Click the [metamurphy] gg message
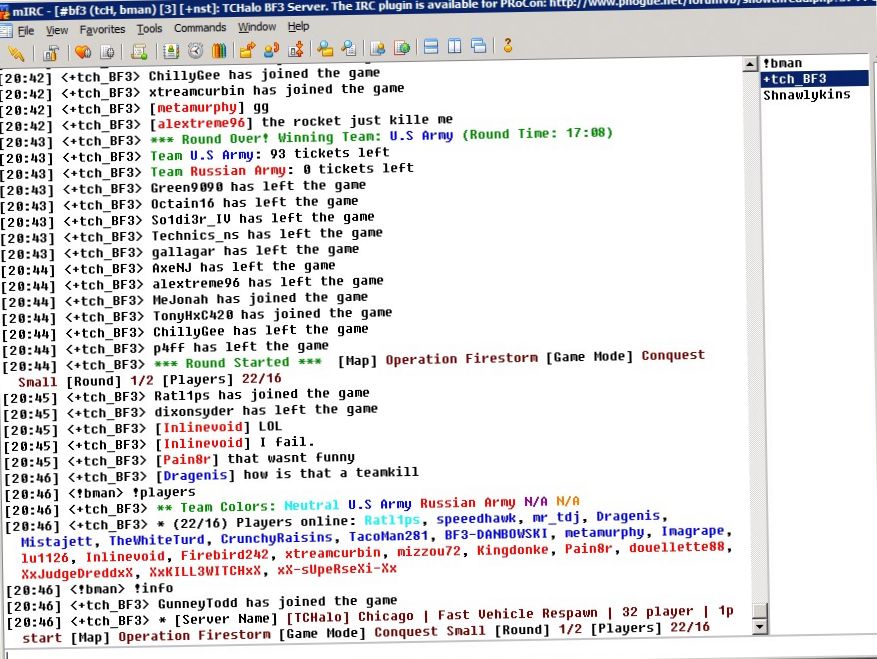This screenshot has height=659, width=877. coord(209,107)
